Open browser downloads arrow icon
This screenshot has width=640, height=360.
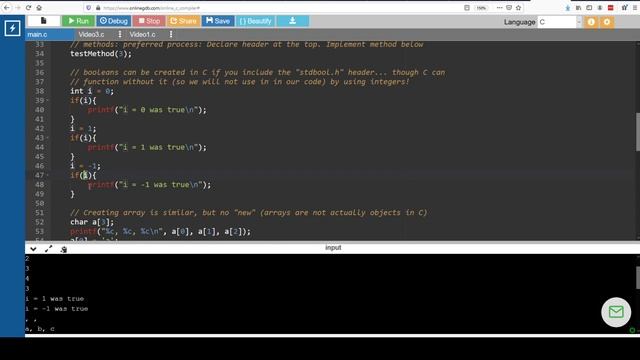point(568,8)
